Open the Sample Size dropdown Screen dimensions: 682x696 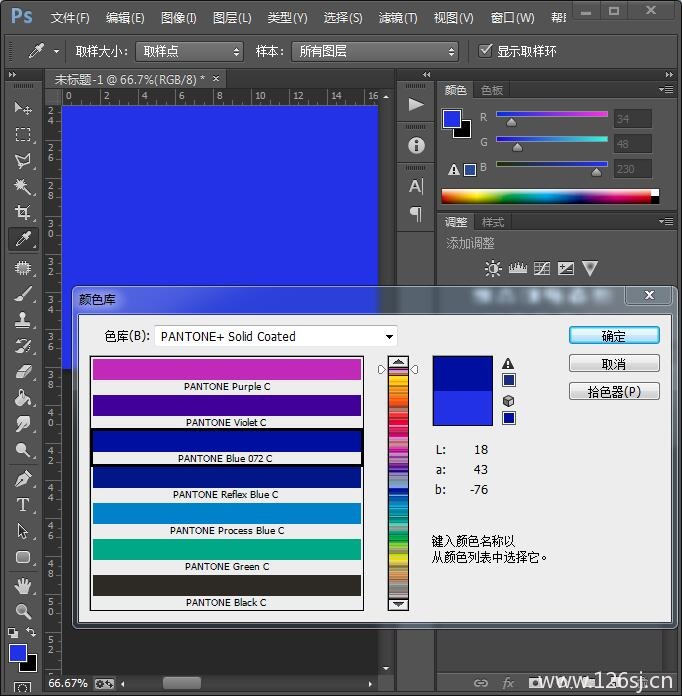coord(190,51)
